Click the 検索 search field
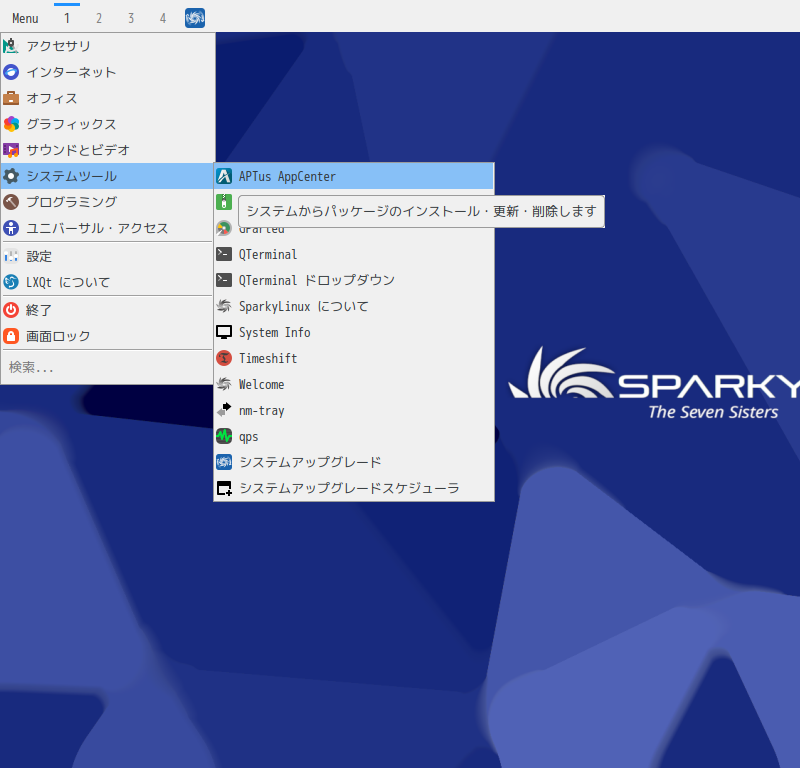Image resolution: width=800 pixels, height=768 pixels. (x=108, y=367)
